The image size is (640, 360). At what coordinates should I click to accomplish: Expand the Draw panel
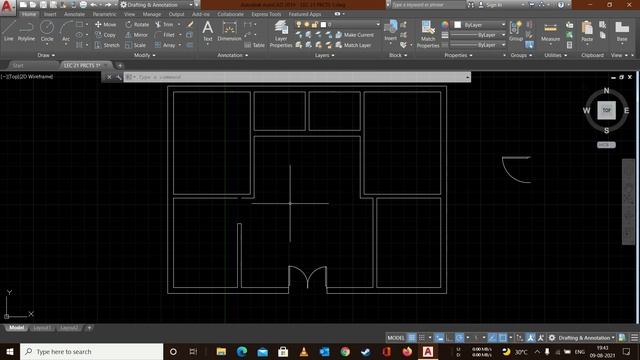(46, 55)
